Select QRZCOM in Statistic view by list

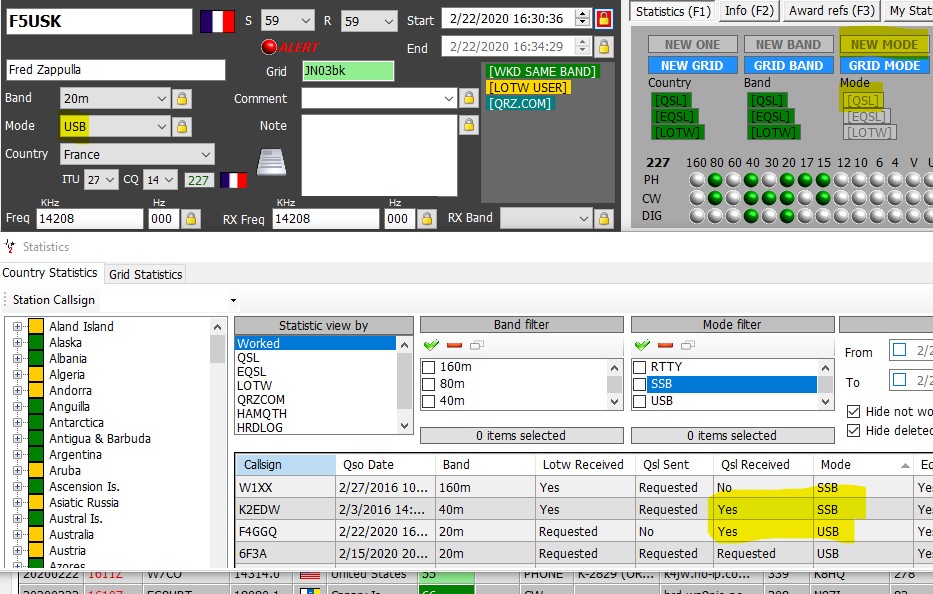tap(261, 399)
